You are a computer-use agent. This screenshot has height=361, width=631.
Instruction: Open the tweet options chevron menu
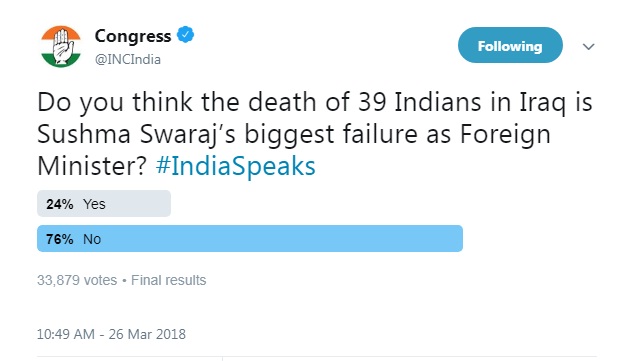point(588,46)
